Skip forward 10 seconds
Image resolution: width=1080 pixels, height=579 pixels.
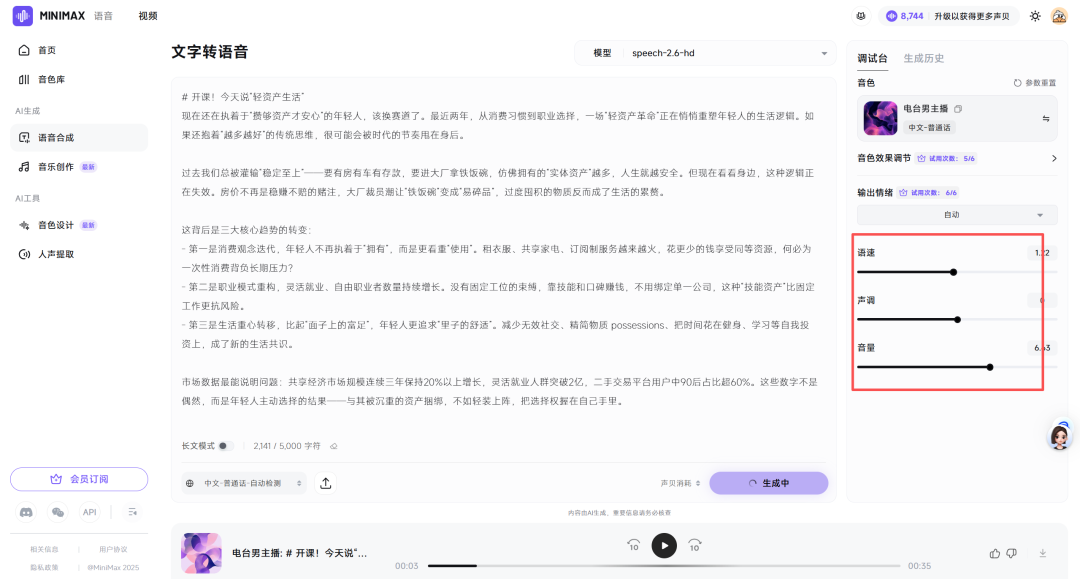coord(695,545)
